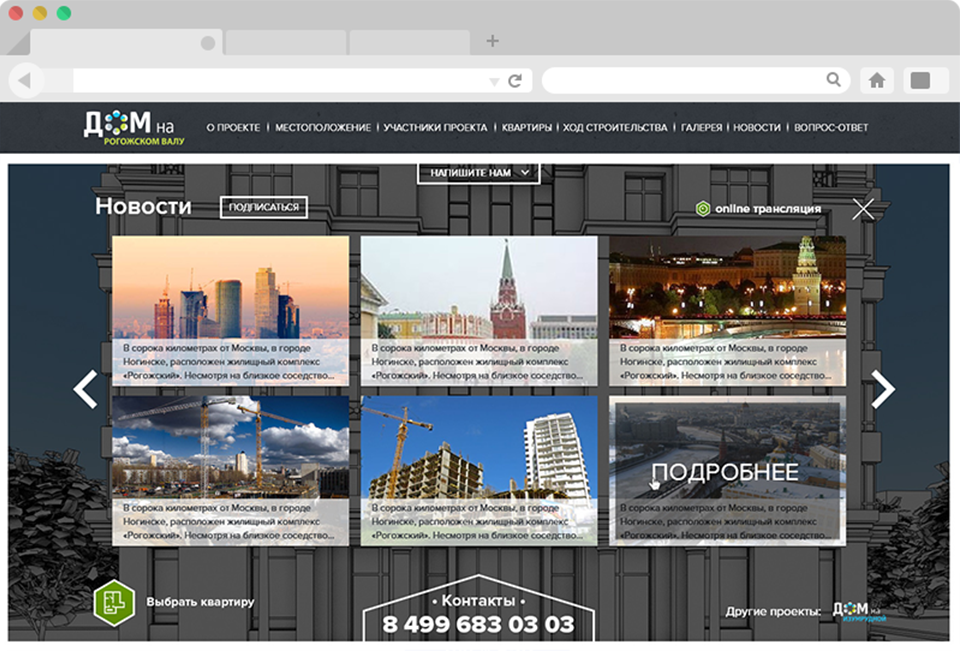Go to next news slide arrow
Image resolution: width=960 pixels, height=651 pixels.
tap(882, 389)
